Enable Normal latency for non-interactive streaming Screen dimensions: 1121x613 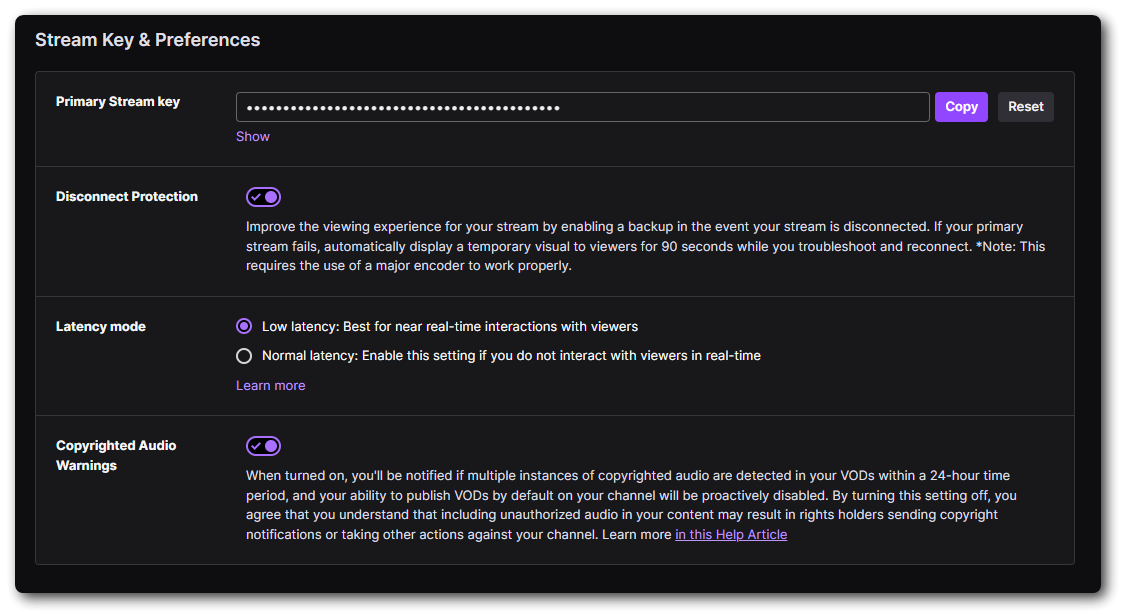243,355
